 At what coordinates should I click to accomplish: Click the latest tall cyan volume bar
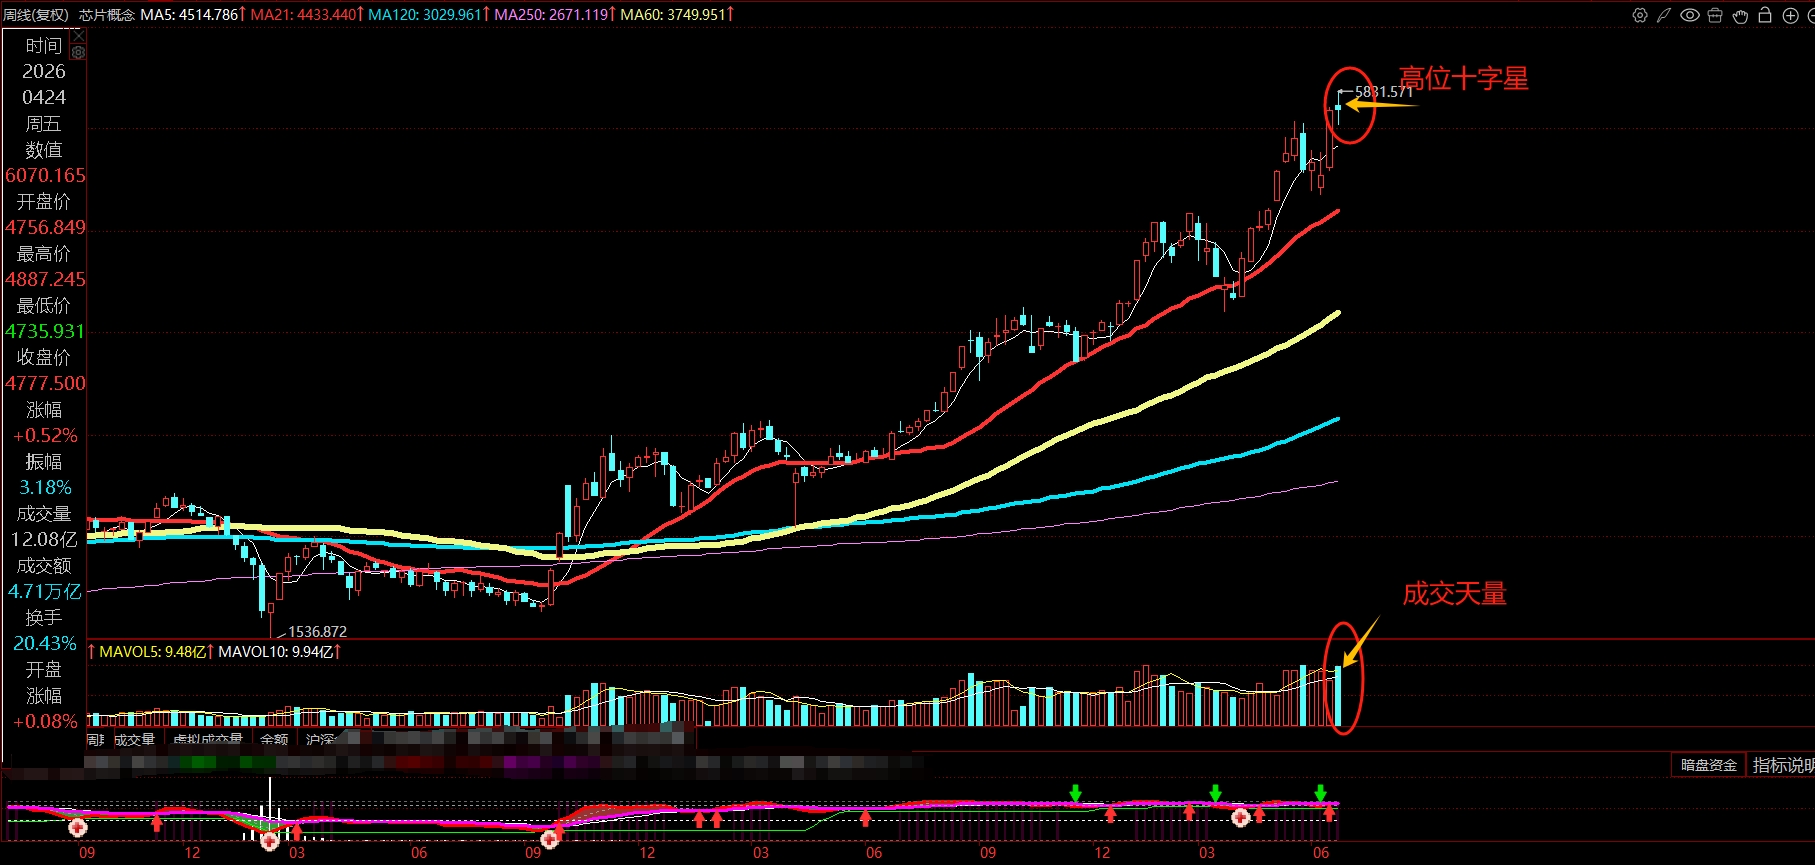[x=1338, y=696]
